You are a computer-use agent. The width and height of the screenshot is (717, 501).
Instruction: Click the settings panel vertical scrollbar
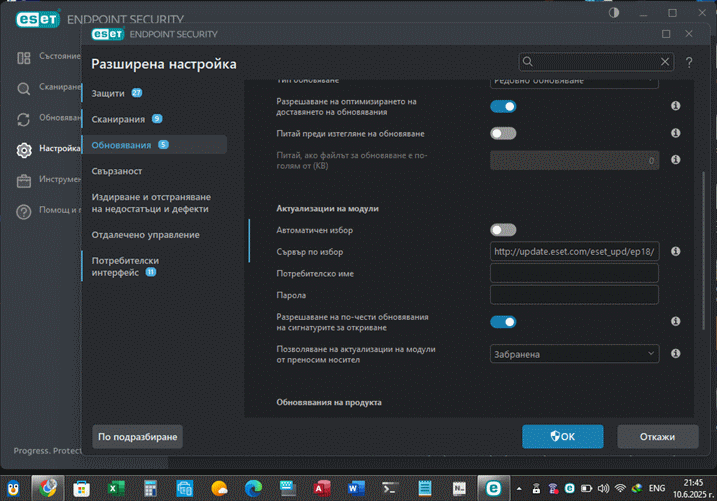703,250
